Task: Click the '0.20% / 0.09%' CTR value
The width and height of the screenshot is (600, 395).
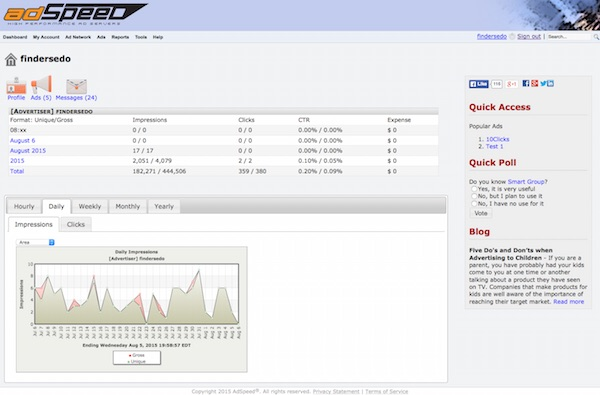Action: pyautogui.click(x=320, y=171)
